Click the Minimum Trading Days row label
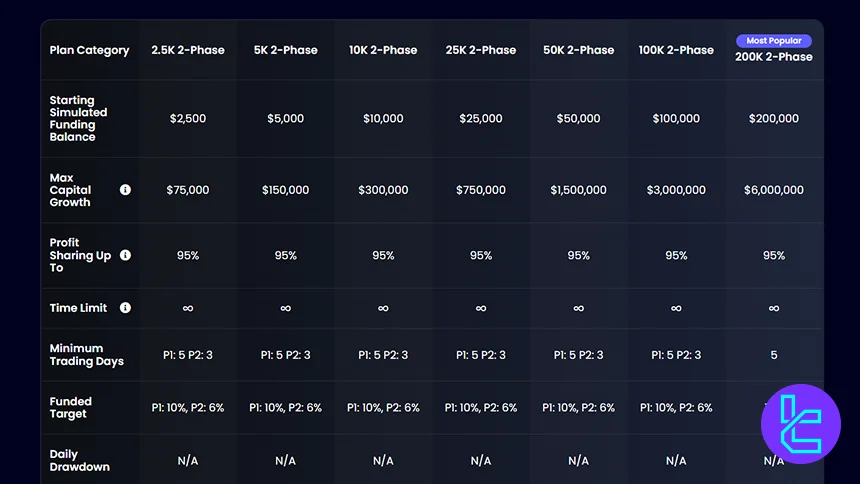The width and height of the screenshot is (860, 484). click(86, 355)
